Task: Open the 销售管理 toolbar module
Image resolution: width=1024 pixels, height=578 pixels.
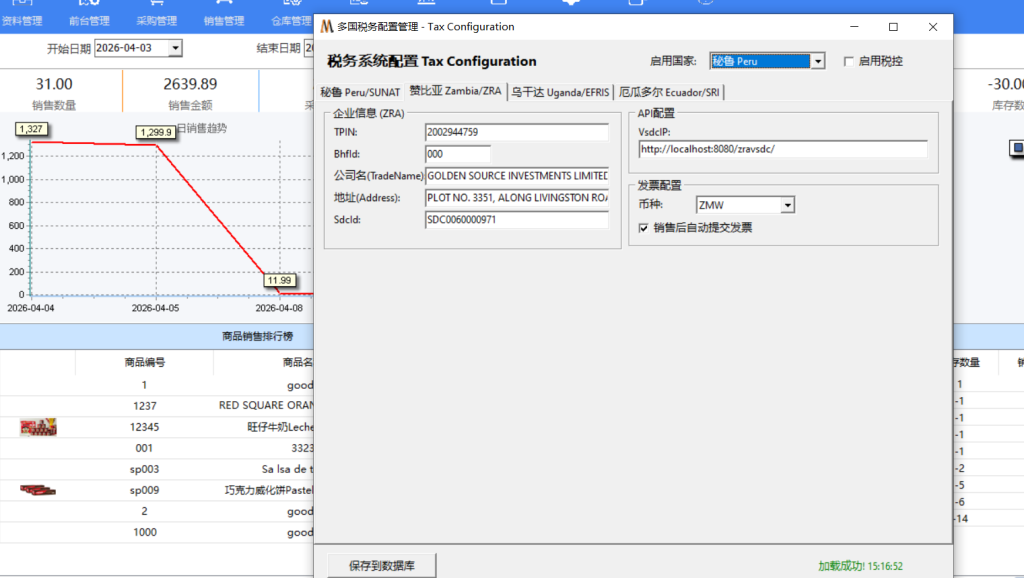Action: click(223, 14)
